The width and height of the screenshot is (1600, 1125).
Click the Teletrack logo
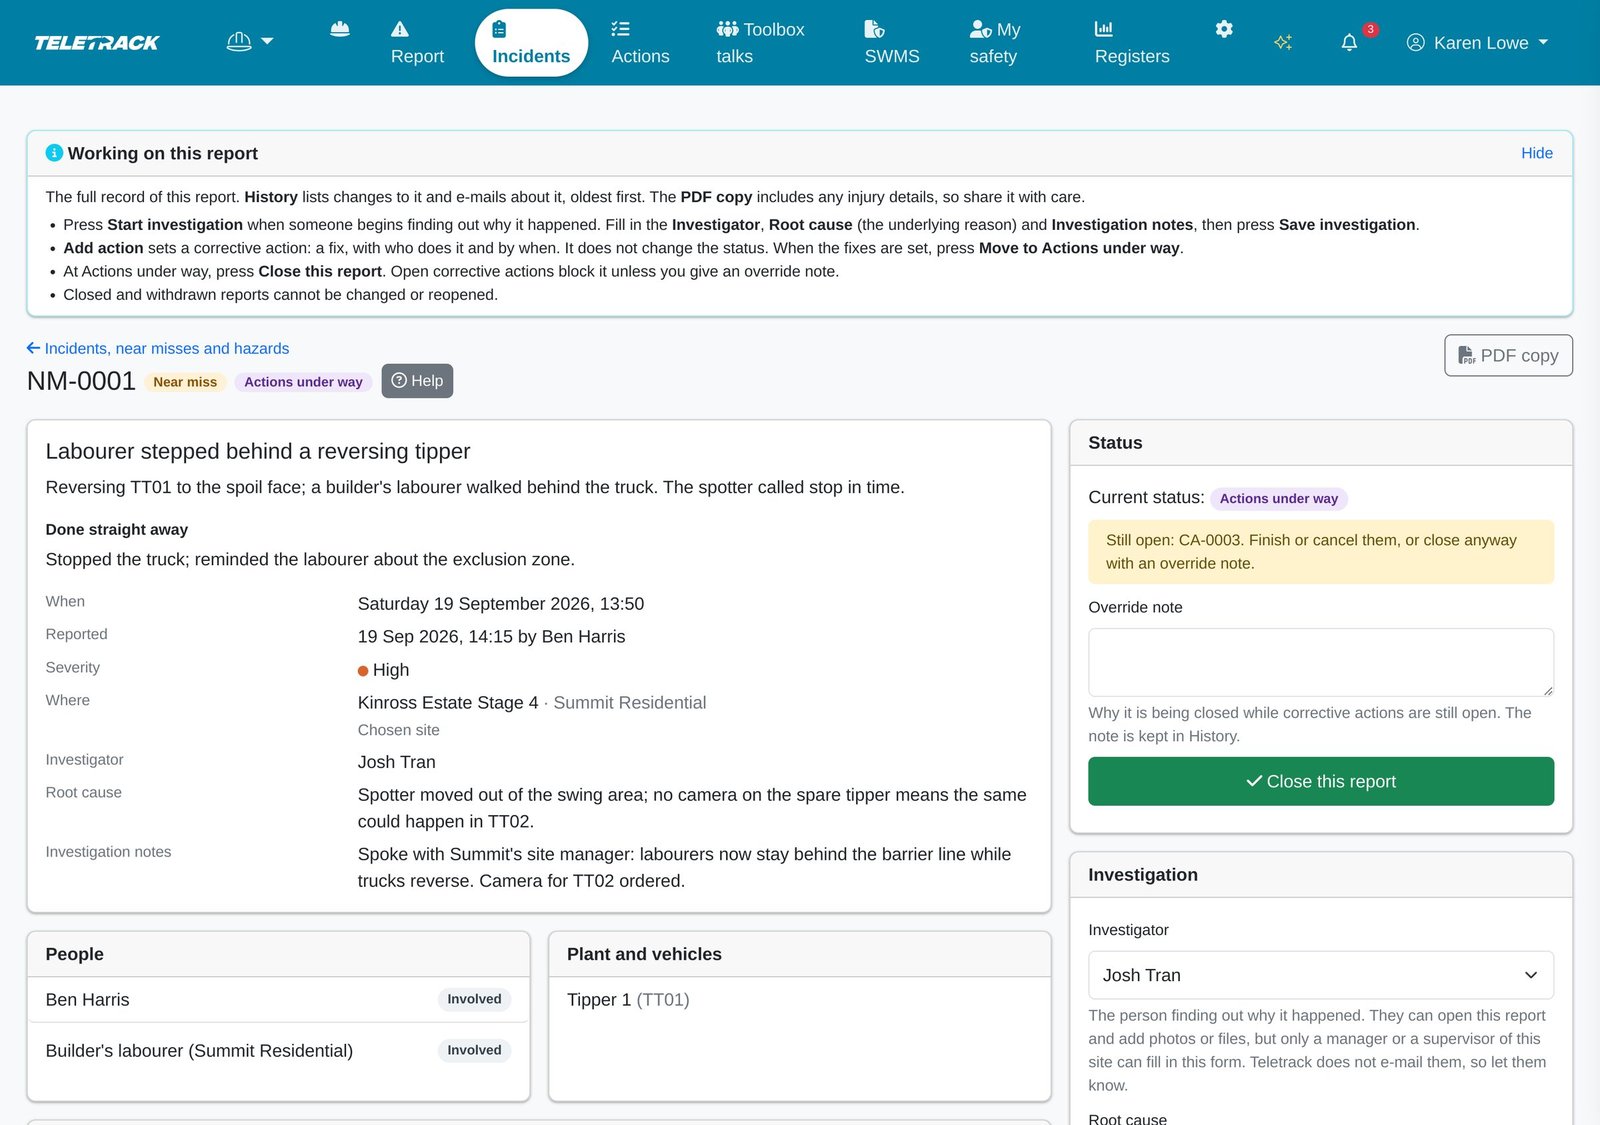click(x=97, y=43)
